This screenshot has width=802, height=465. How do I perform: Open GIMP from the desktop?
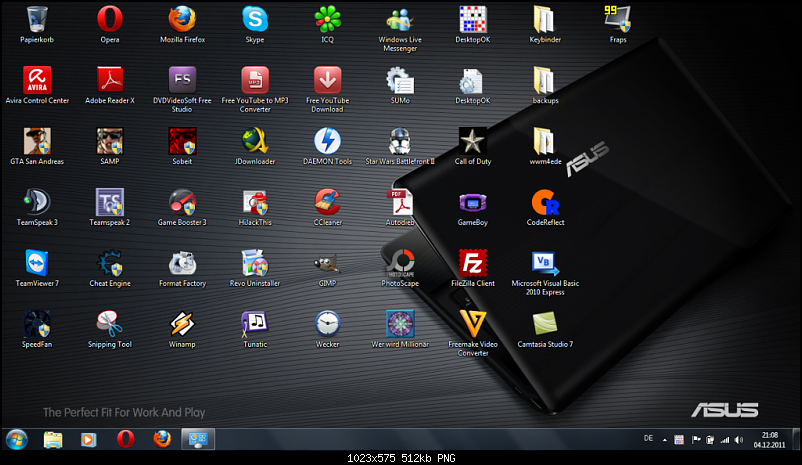tap(327, 264)
